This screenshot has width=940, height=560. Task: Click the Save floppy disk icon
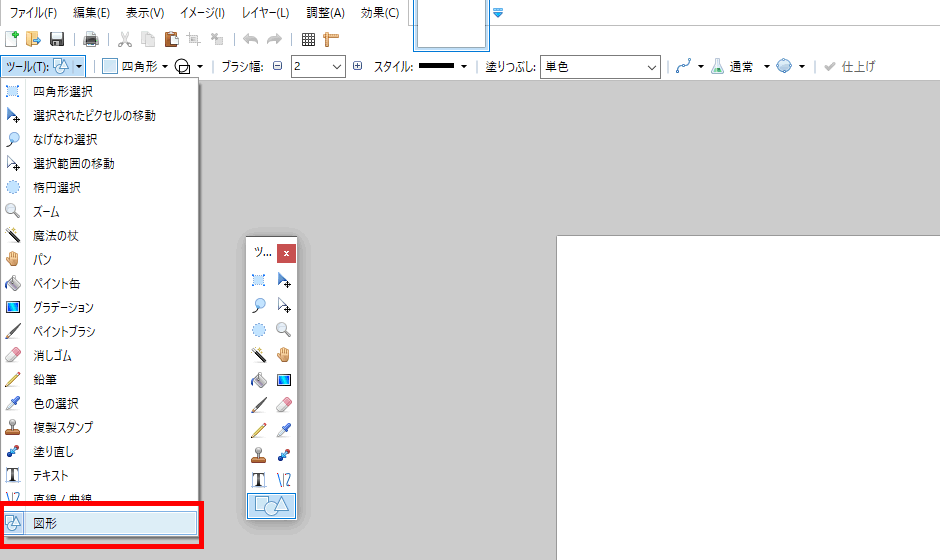tap(57, 40)
